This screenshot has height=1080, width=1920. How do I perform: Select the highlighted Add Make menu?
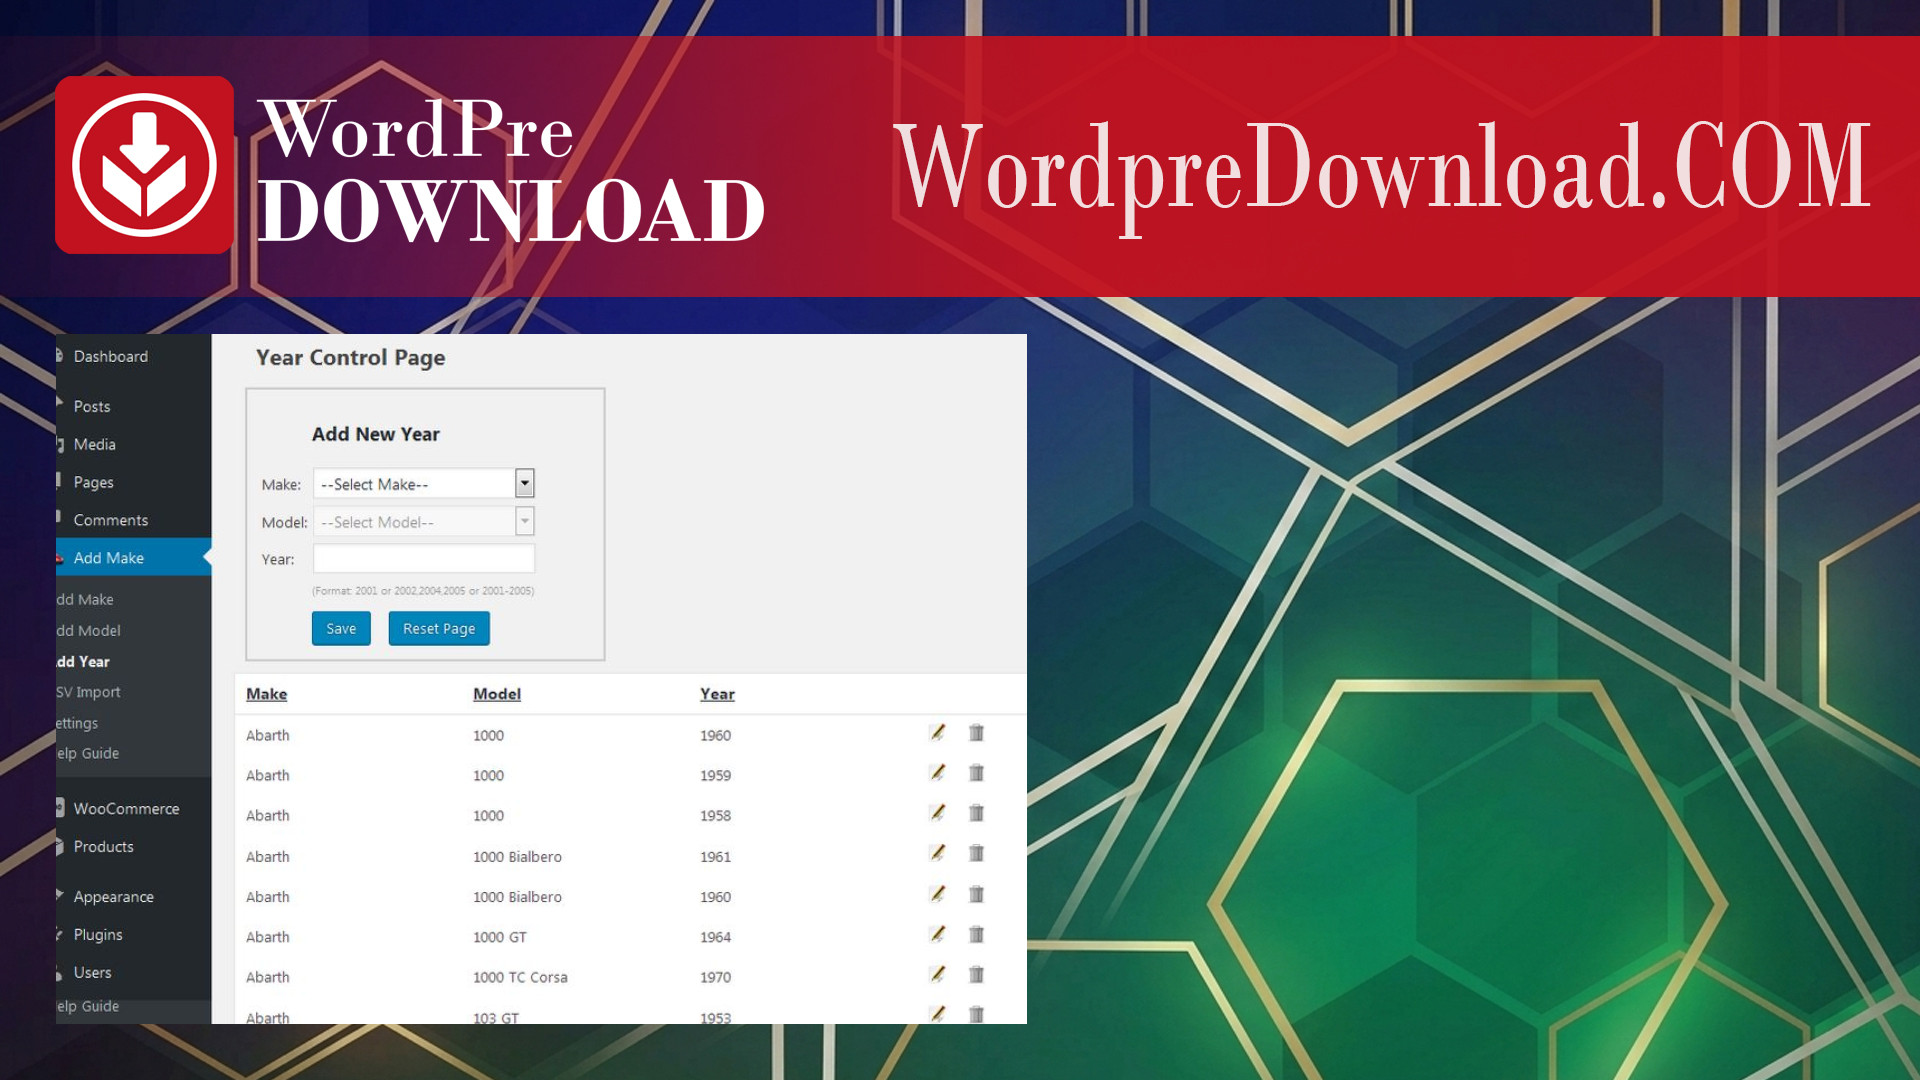click(133, 558)
